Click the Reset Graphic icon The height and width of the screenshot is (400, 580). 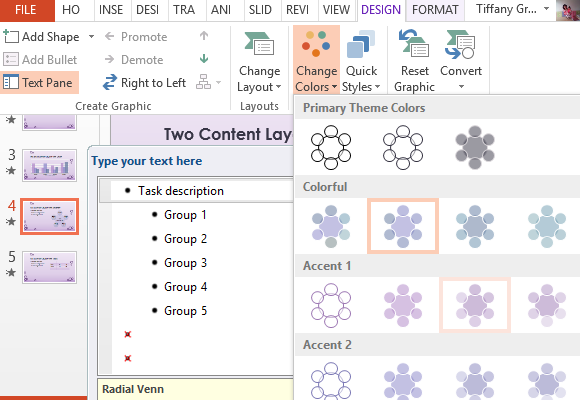point(414,44)
